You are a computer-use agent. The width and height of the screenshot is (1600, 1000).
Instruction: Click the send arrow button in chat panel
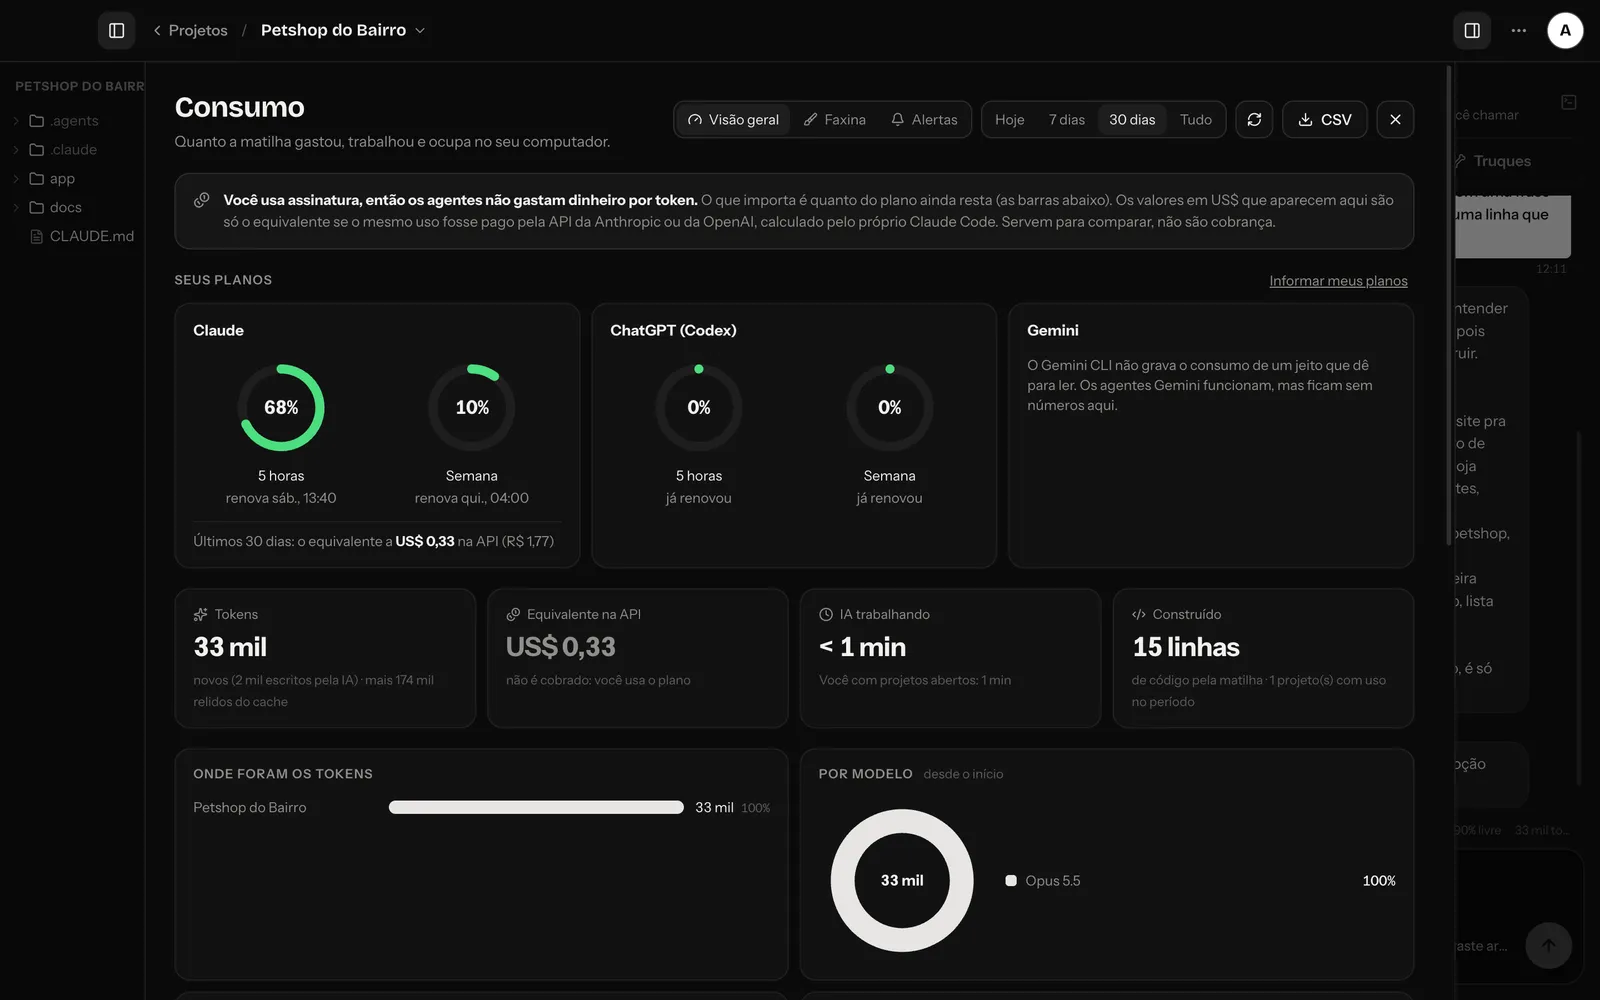pyautogui.click(x=1548, y=945)
